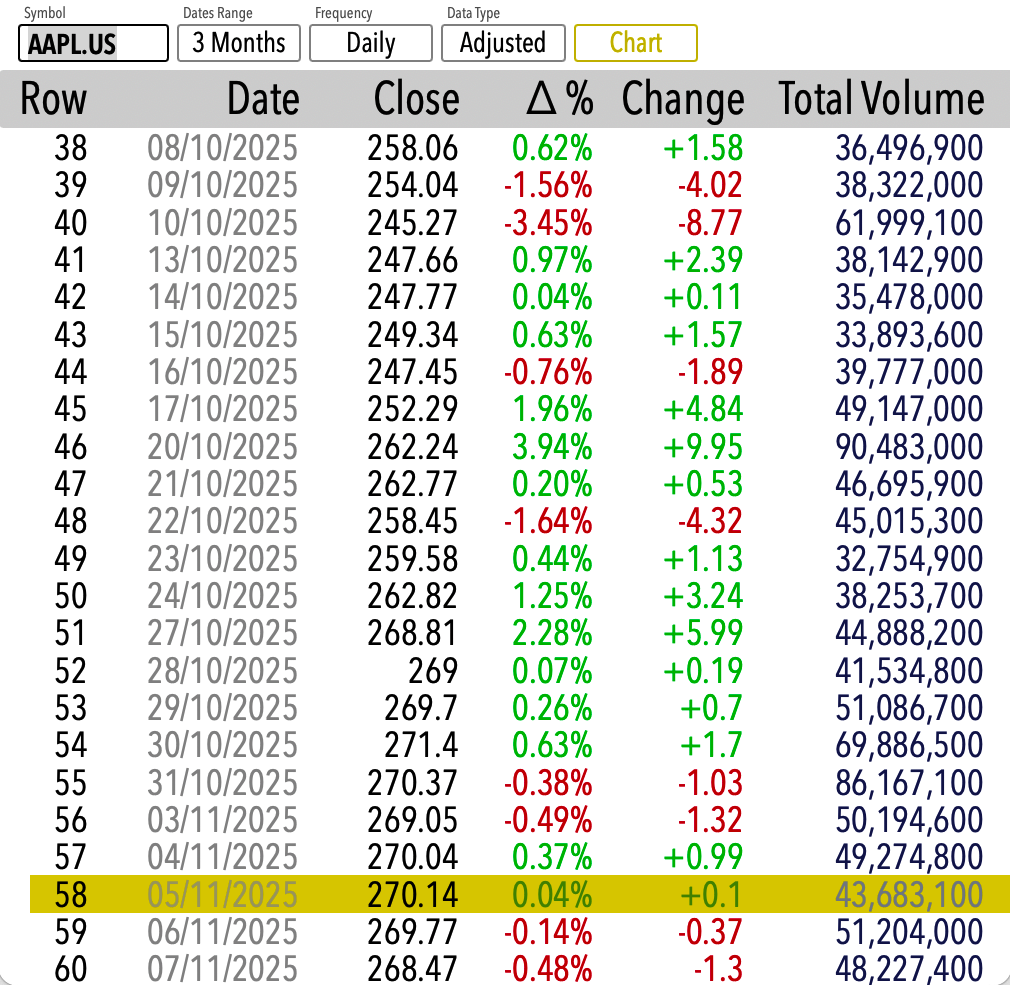Click the Close column header
The height and width of the screenshot is (985, 1010).
tap(416, 99)
